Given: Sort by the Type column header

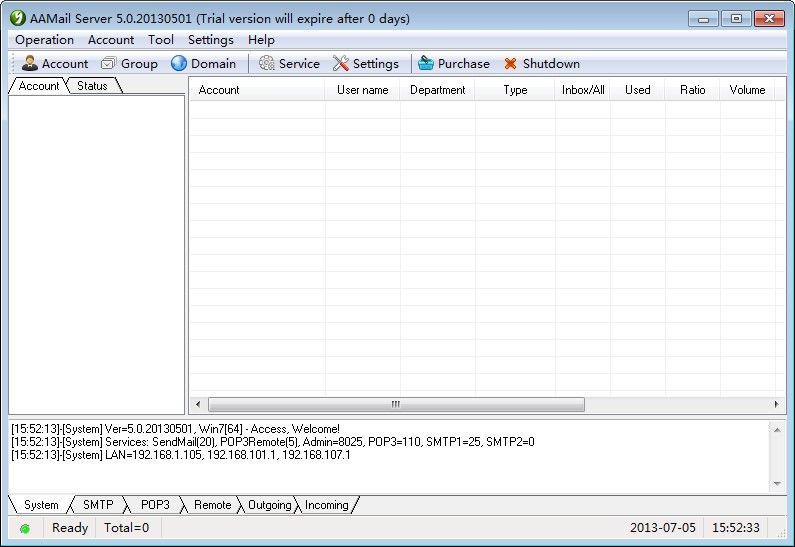Looking at the screenshot, I should click(x=515, y=90).
